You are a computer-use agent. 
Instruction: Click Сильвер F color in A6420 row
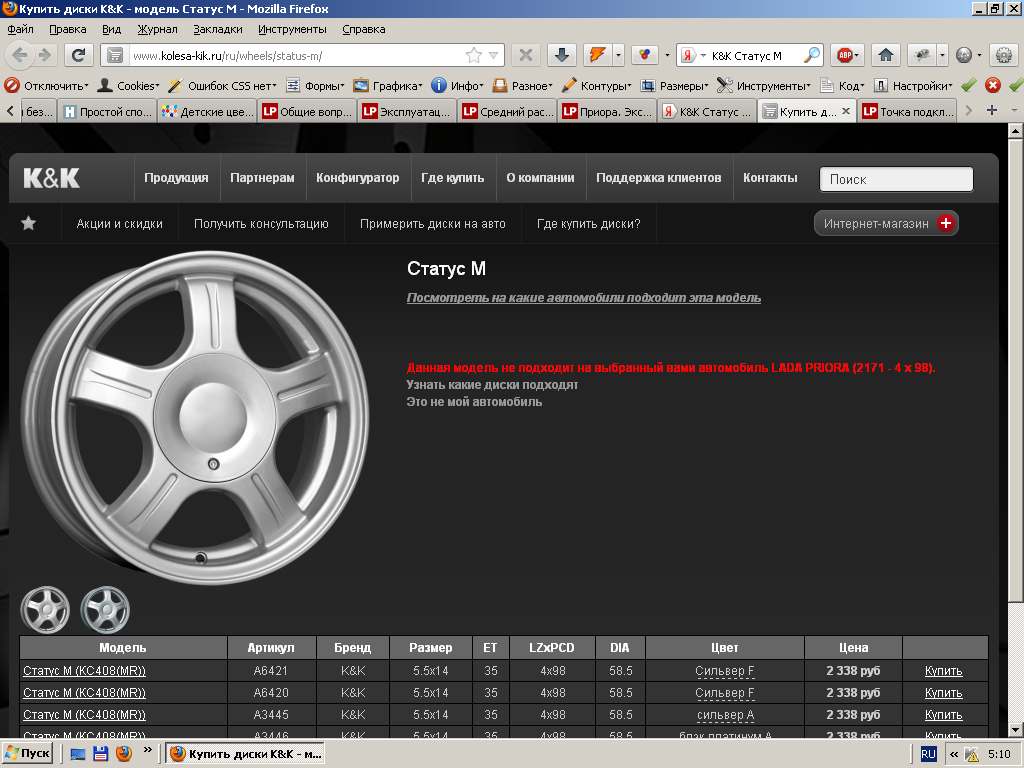[x=724, y=692]
